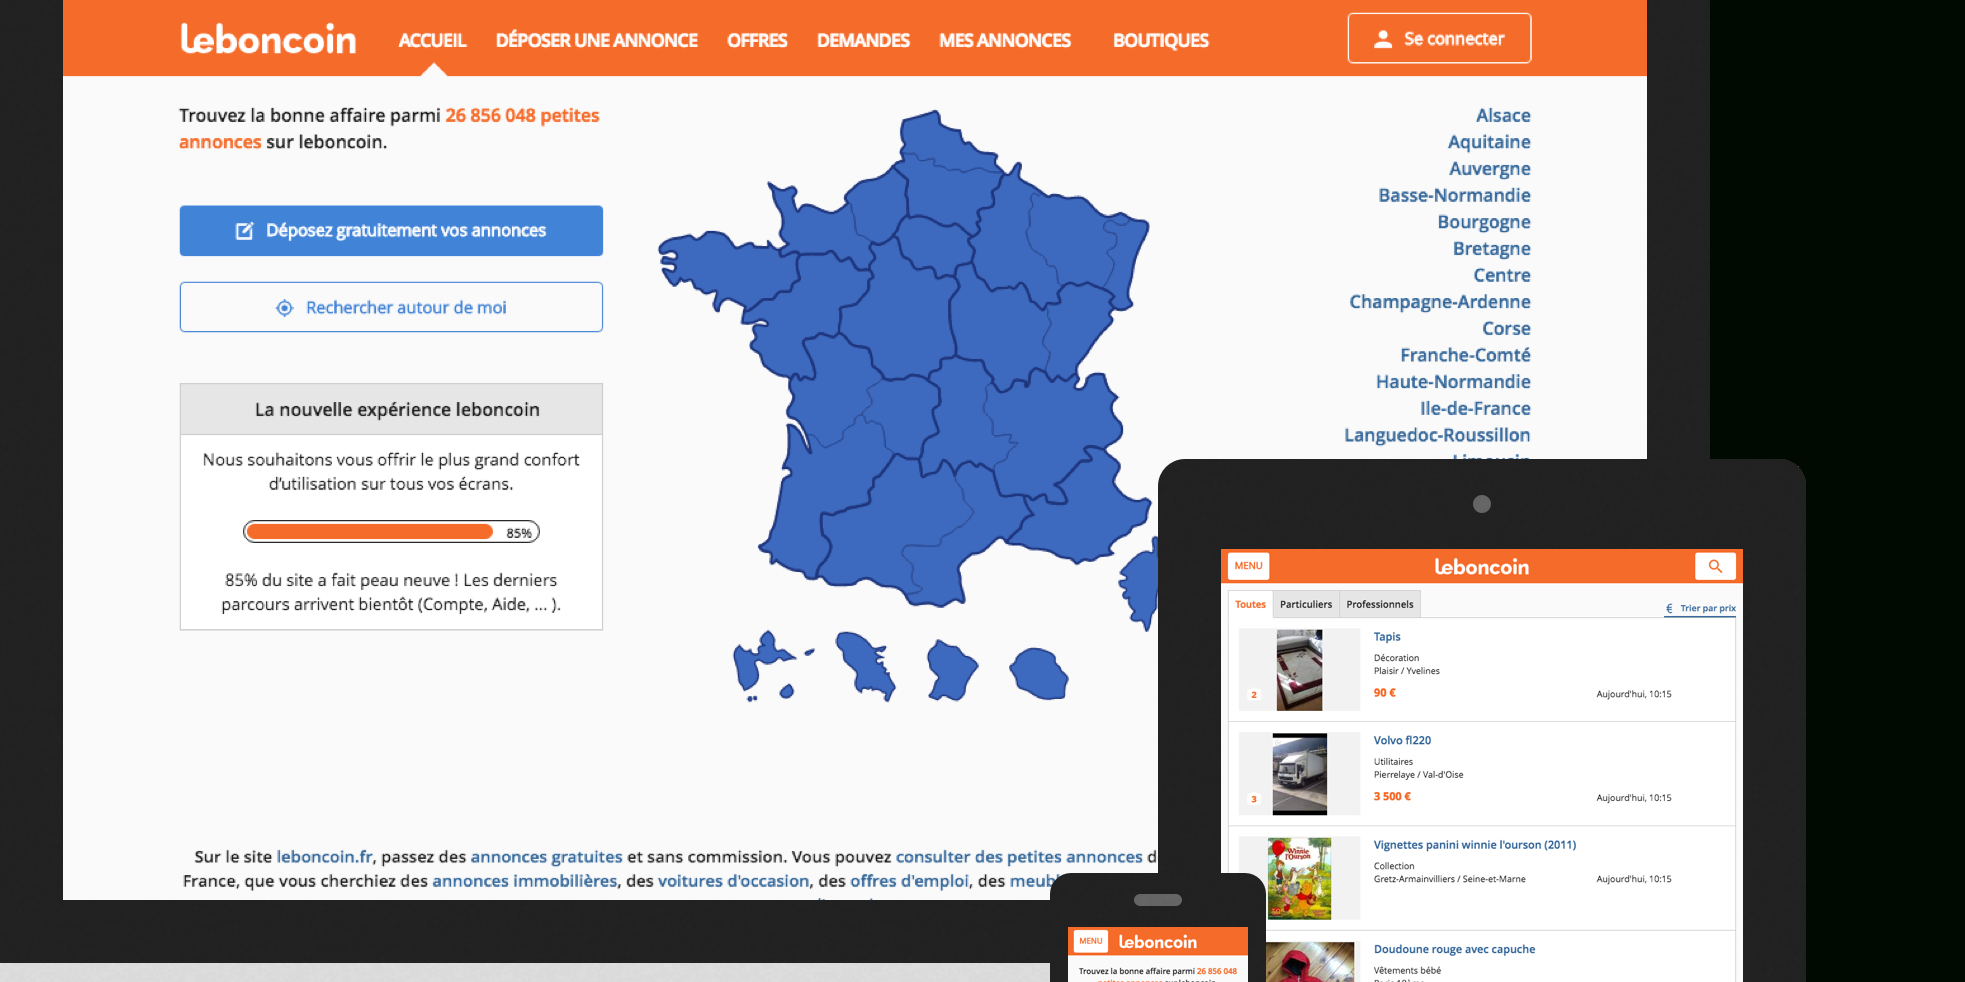
Task: Select the Réunion island on the map
Action: (x=1039, y=673)
